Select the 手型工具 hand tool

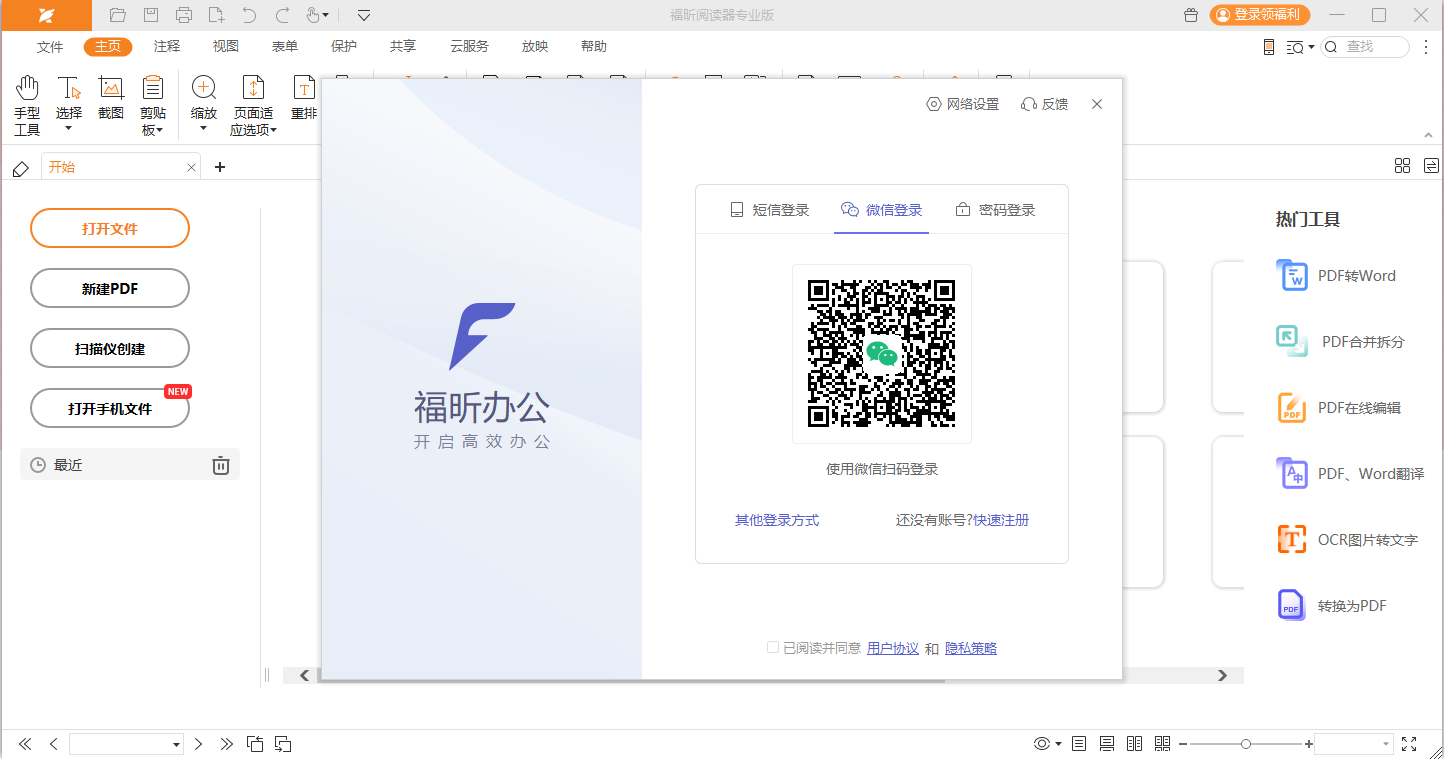27,105
